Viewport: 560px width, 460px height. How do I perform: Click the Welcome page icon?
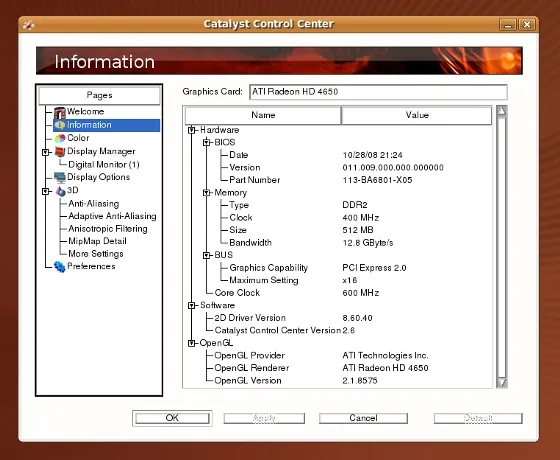(x=60, y=112)
